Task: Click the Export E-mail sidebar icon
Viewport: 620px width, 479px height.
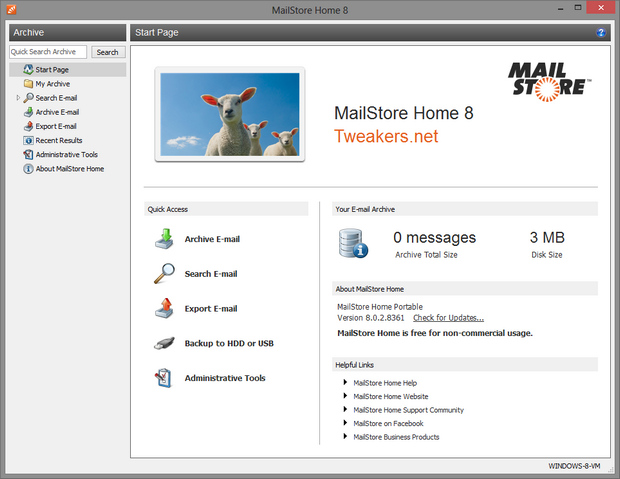Action: click(28, 126)
